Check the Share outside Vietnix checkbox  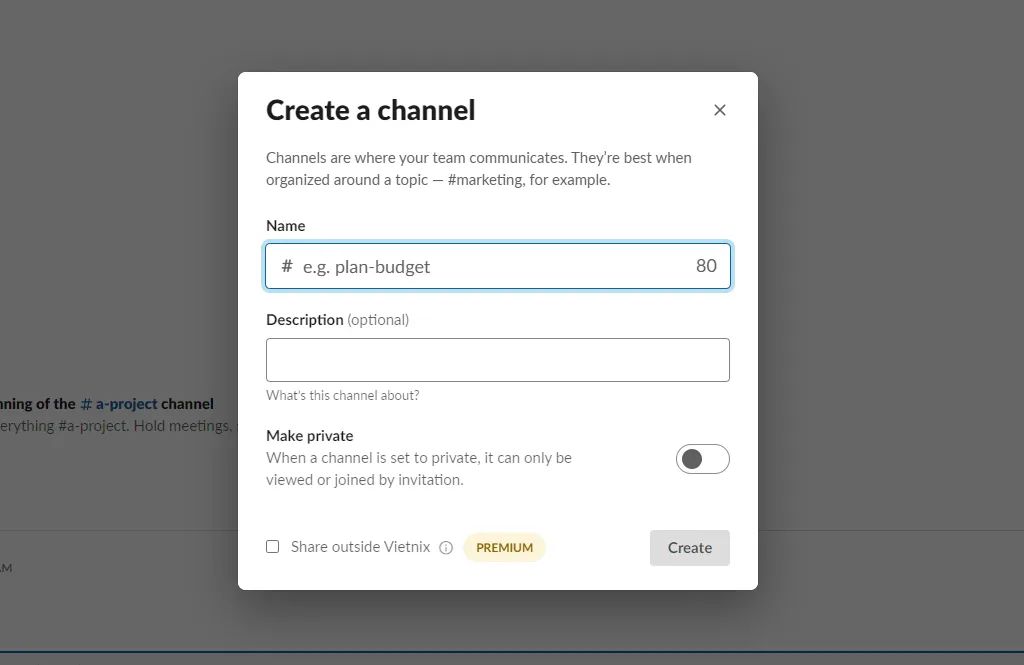tap(272, 546)
